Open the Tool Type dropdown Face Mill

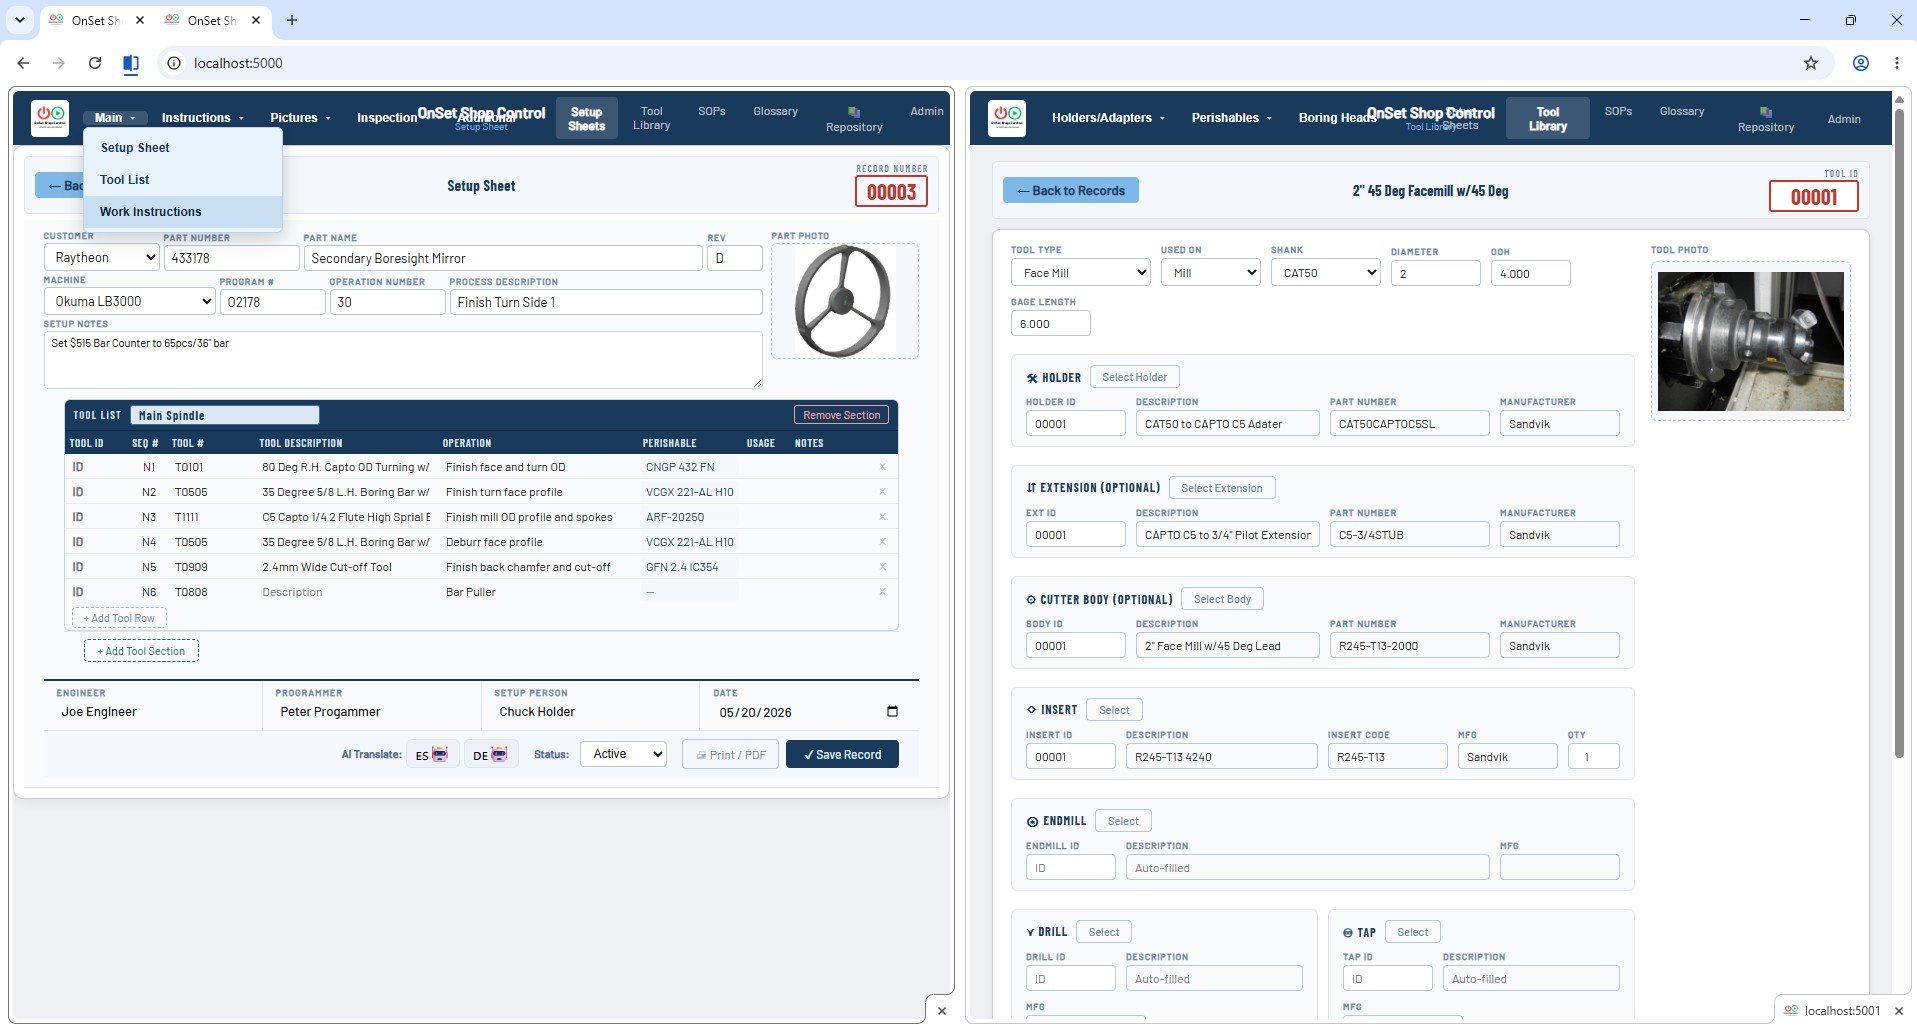(1080, 273)
